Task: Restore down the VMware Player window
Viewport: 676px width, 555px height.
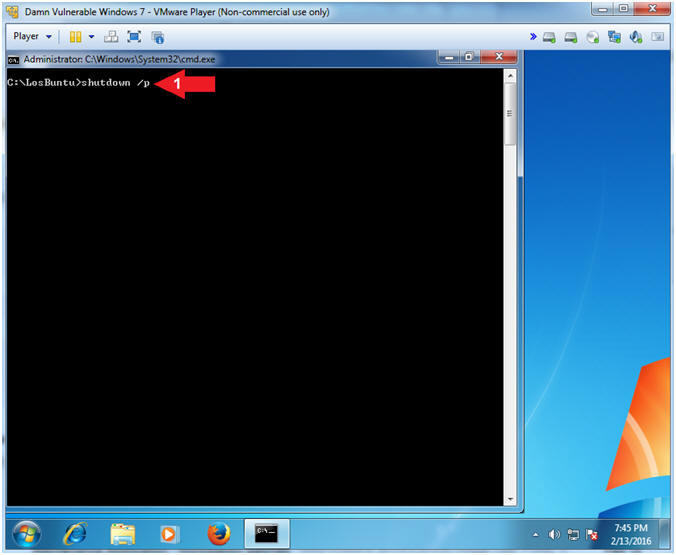Action: (623, 8)
